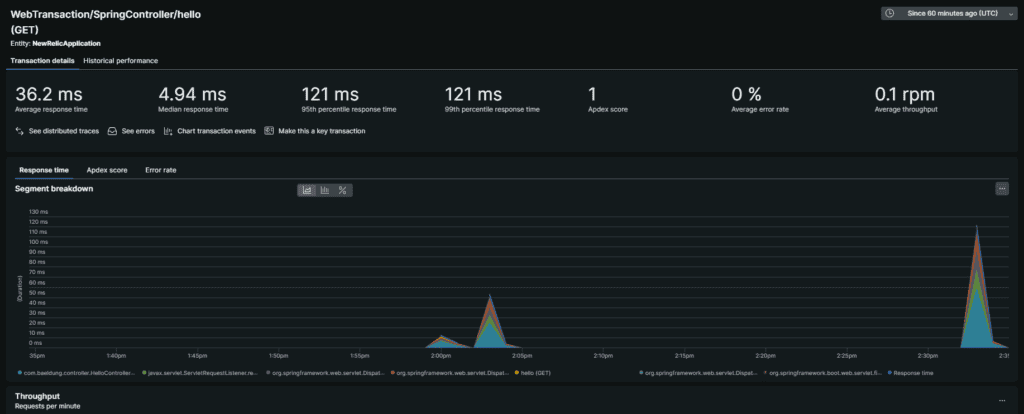The height and width of the screenshot is (414, 1024).
Task: Click the key transaction icon
Action: click(x=270, y=131)
